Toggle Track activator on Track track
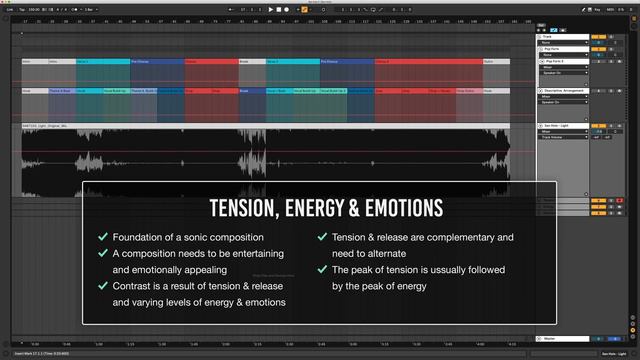The width and height of the screenshot is (640, 360). (x=598, y=37)
